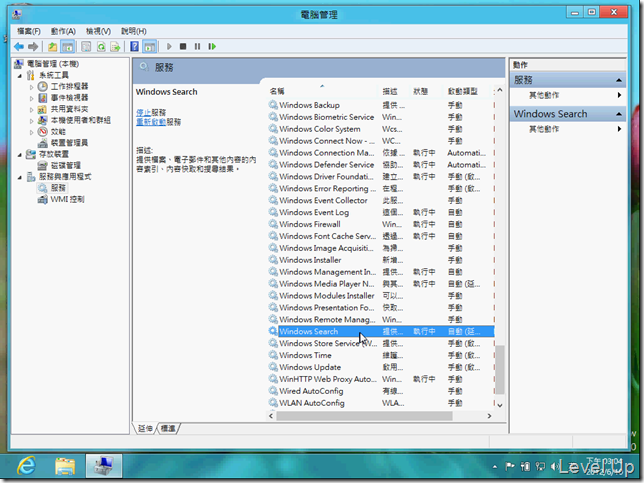Collapse the 服務 actions section arrow
The image size is (644, 483).
click(x=619, y=80)
